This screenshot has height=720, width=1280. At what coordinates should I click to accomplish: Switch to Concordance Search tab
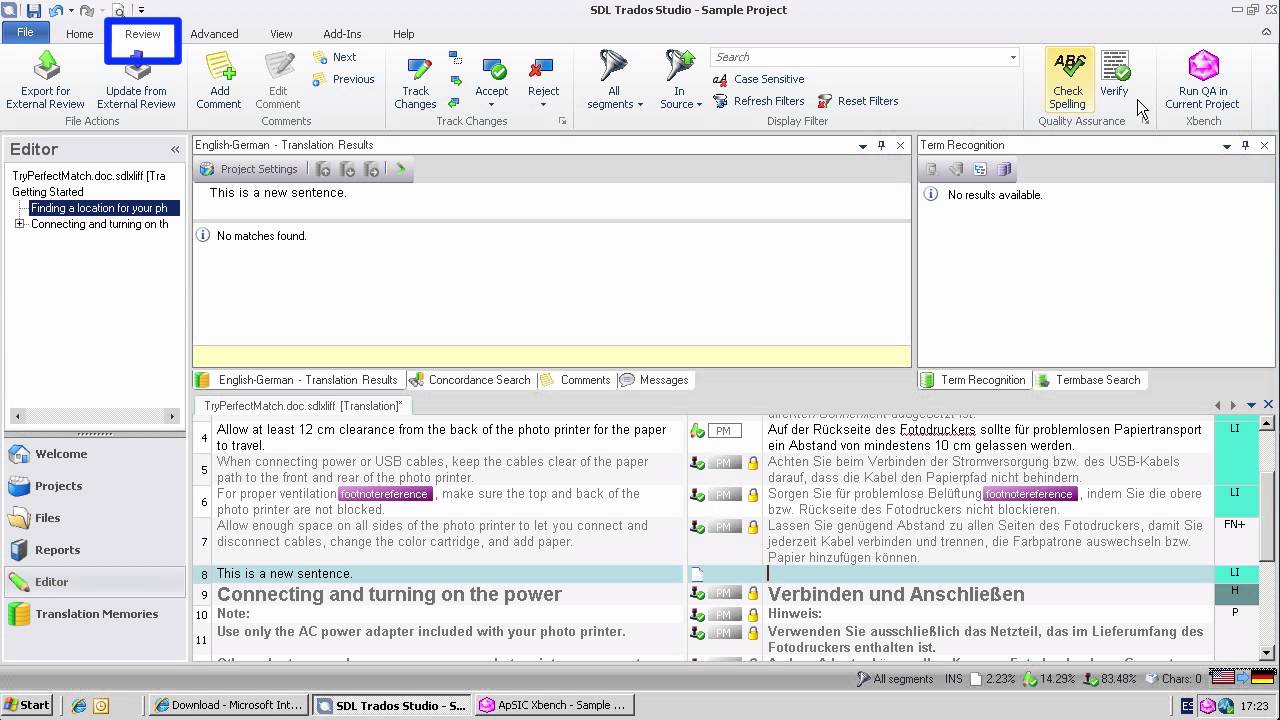(x=470, y=380)
